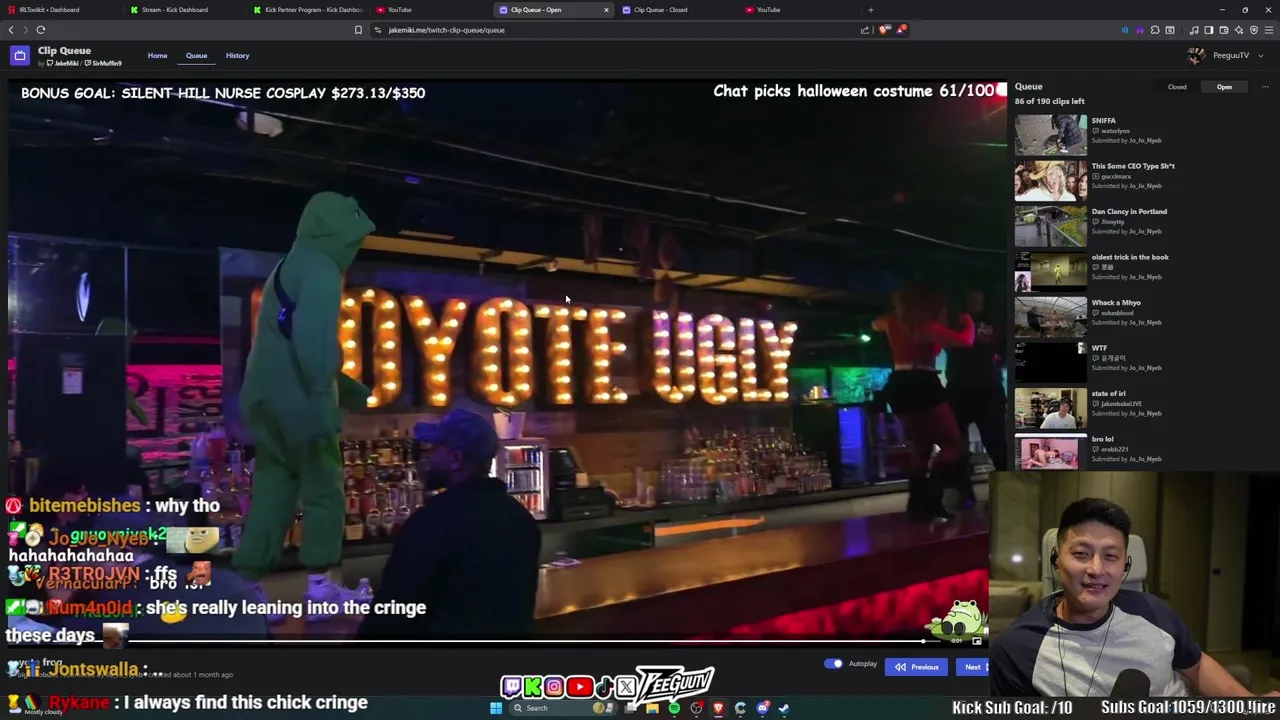The width and height of the screenshot is (1280, 720).
Task: Set queue to Closed
Action: pyautogui.click(x=1177, y=87)
